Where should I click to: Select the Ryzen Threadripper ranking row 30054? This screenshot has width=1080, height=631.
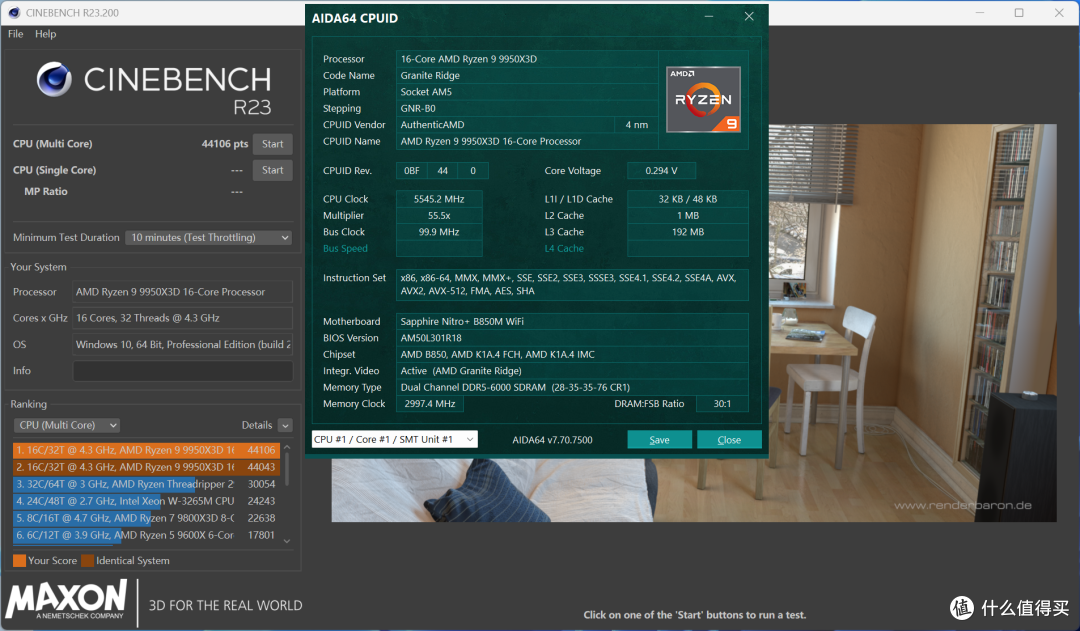[146, 484]
